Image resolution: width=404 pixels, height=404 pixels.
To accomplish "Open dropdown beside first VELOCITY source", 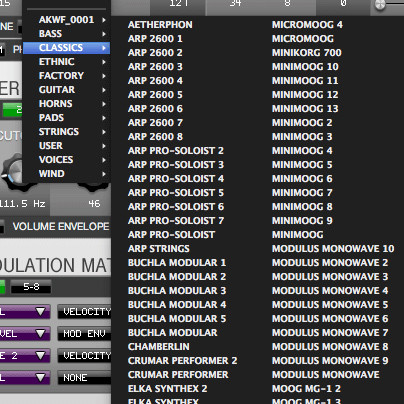I will (40, 312).
